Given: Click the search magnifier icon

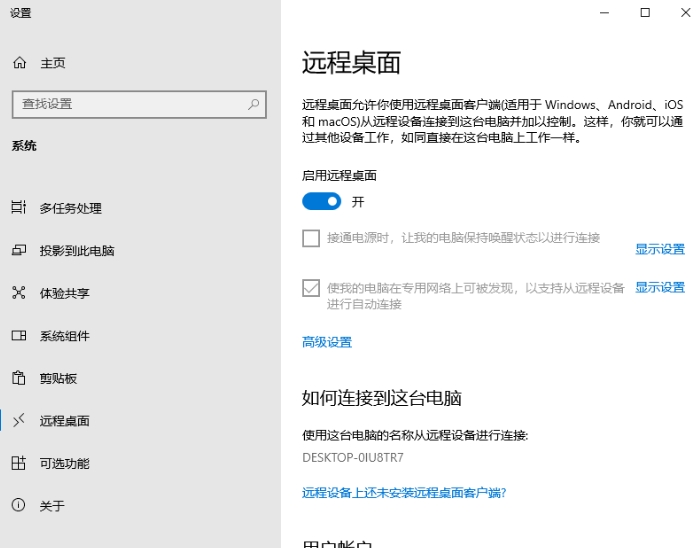Looking at the screenshot, I should 254,104.
